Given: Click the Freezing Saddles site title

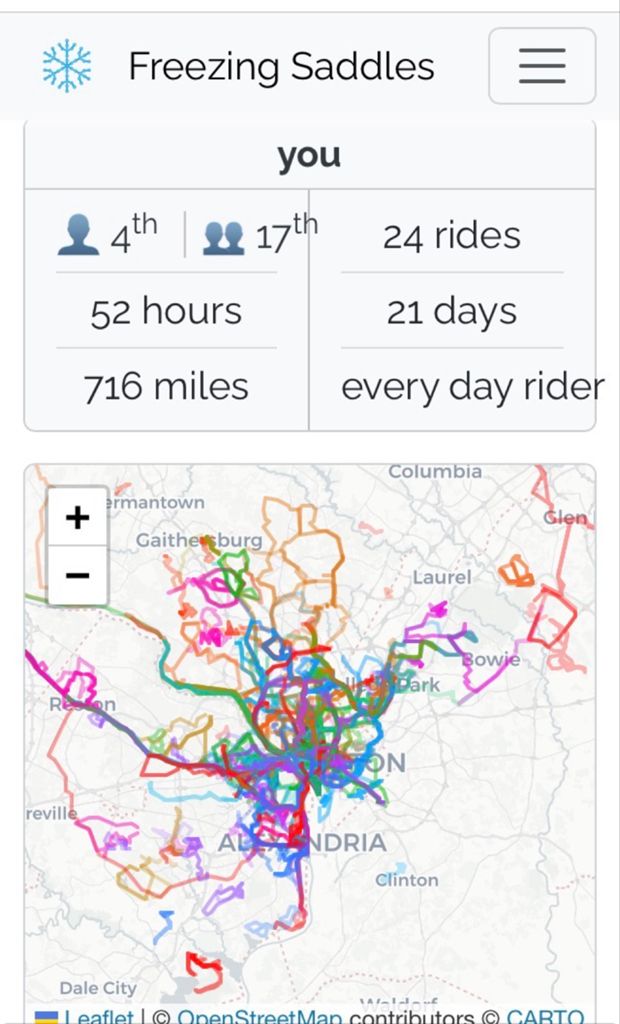Looking at the screenshot, I should [x=281, y=67].
